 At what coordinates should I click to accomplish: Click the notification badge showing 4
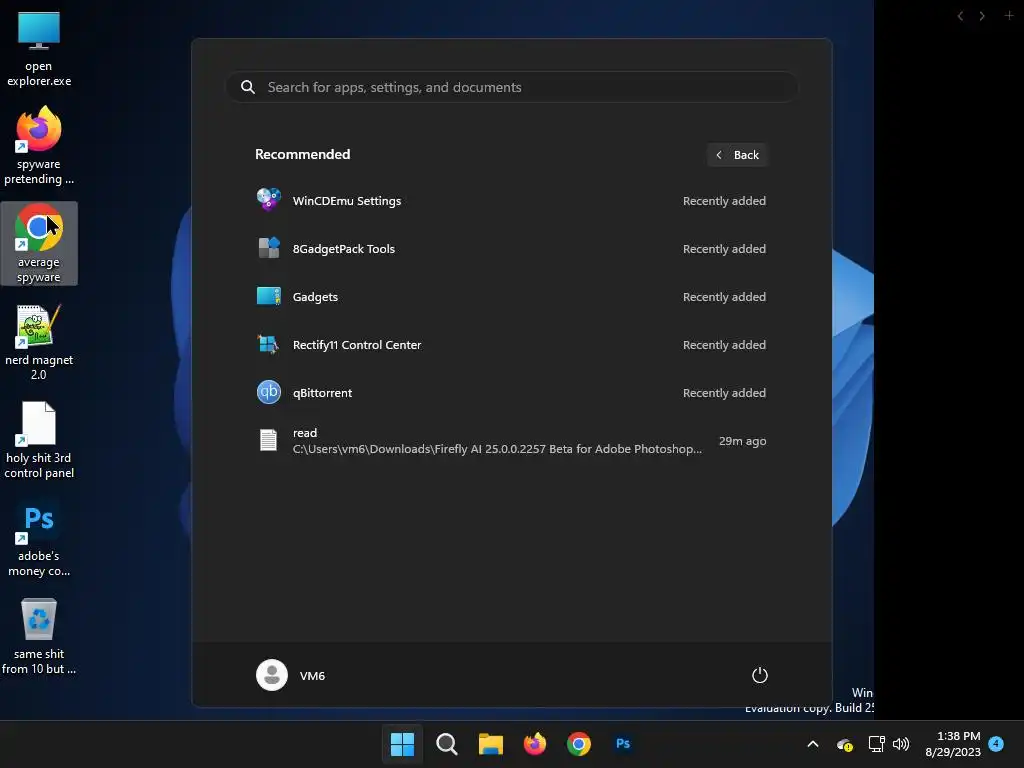tap(996, 743)
